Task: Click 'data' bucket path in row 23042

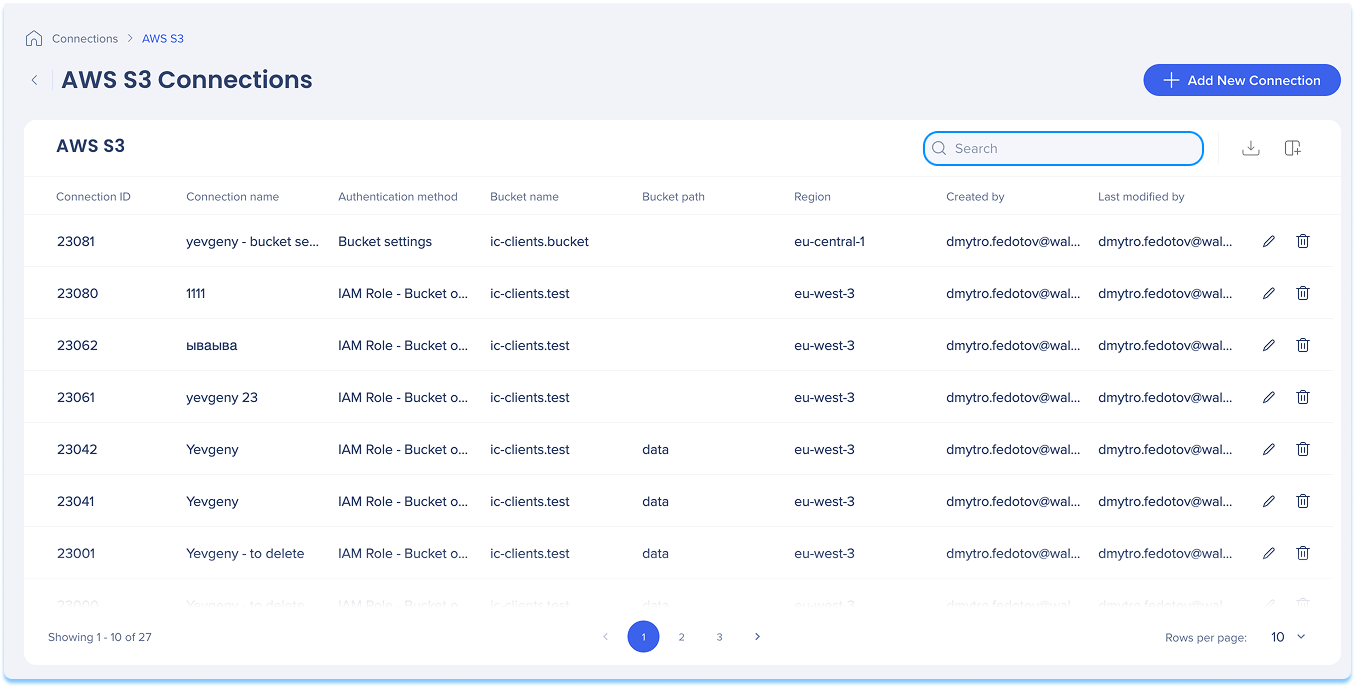Action: tap(655, 449)
